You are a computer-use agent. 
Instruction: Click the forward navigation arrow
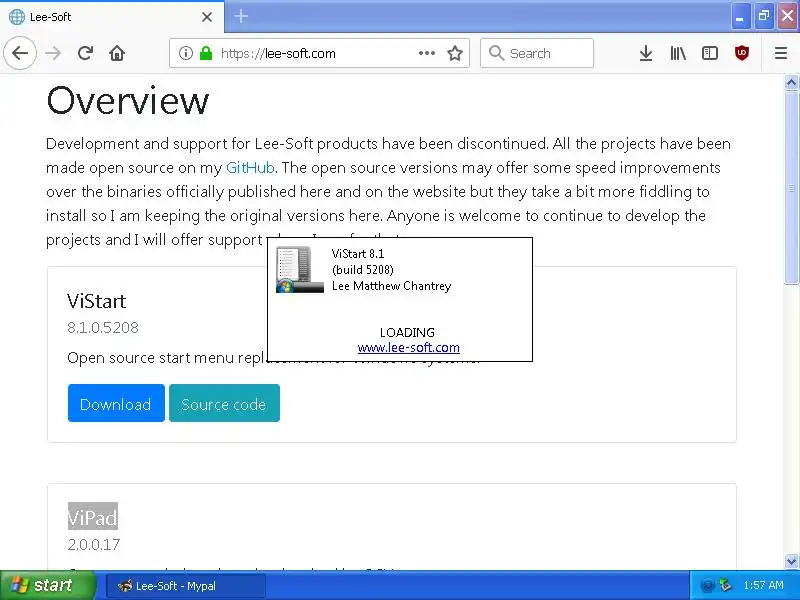pyautogui.click(x=53, y=53)
